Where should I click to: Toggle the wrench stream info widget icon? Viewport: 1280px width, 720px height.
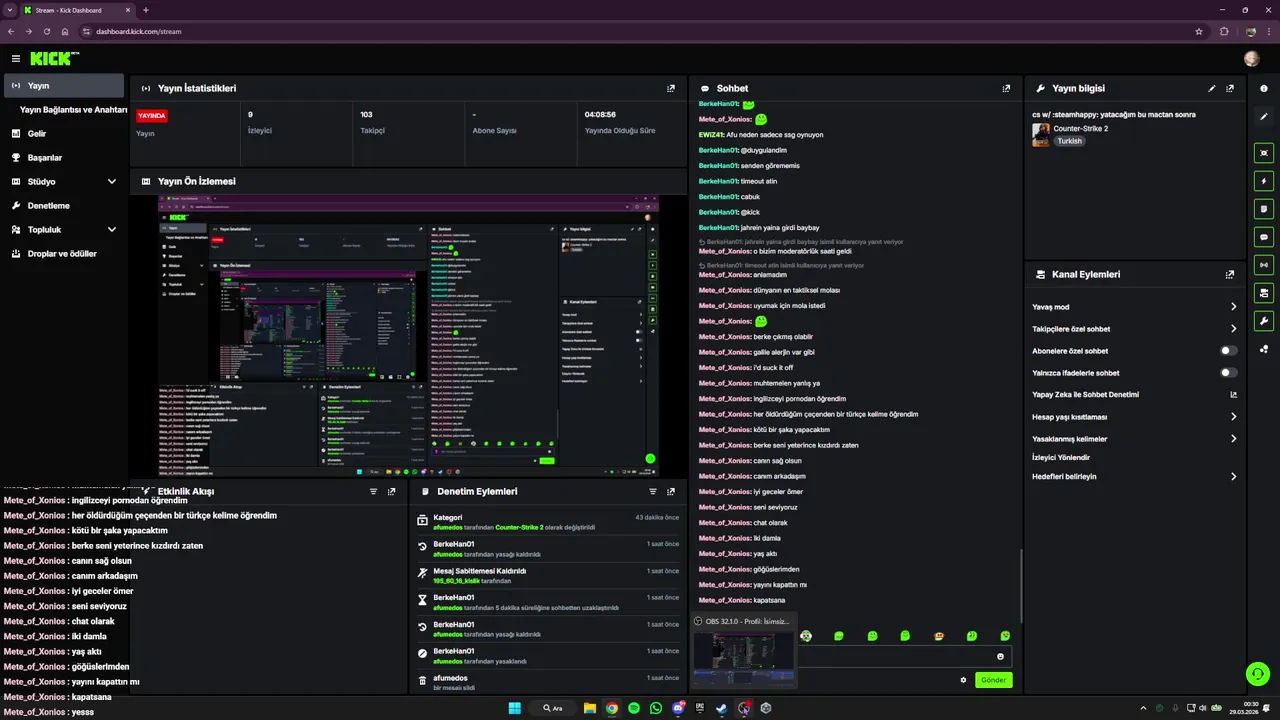coord(1264,321)
